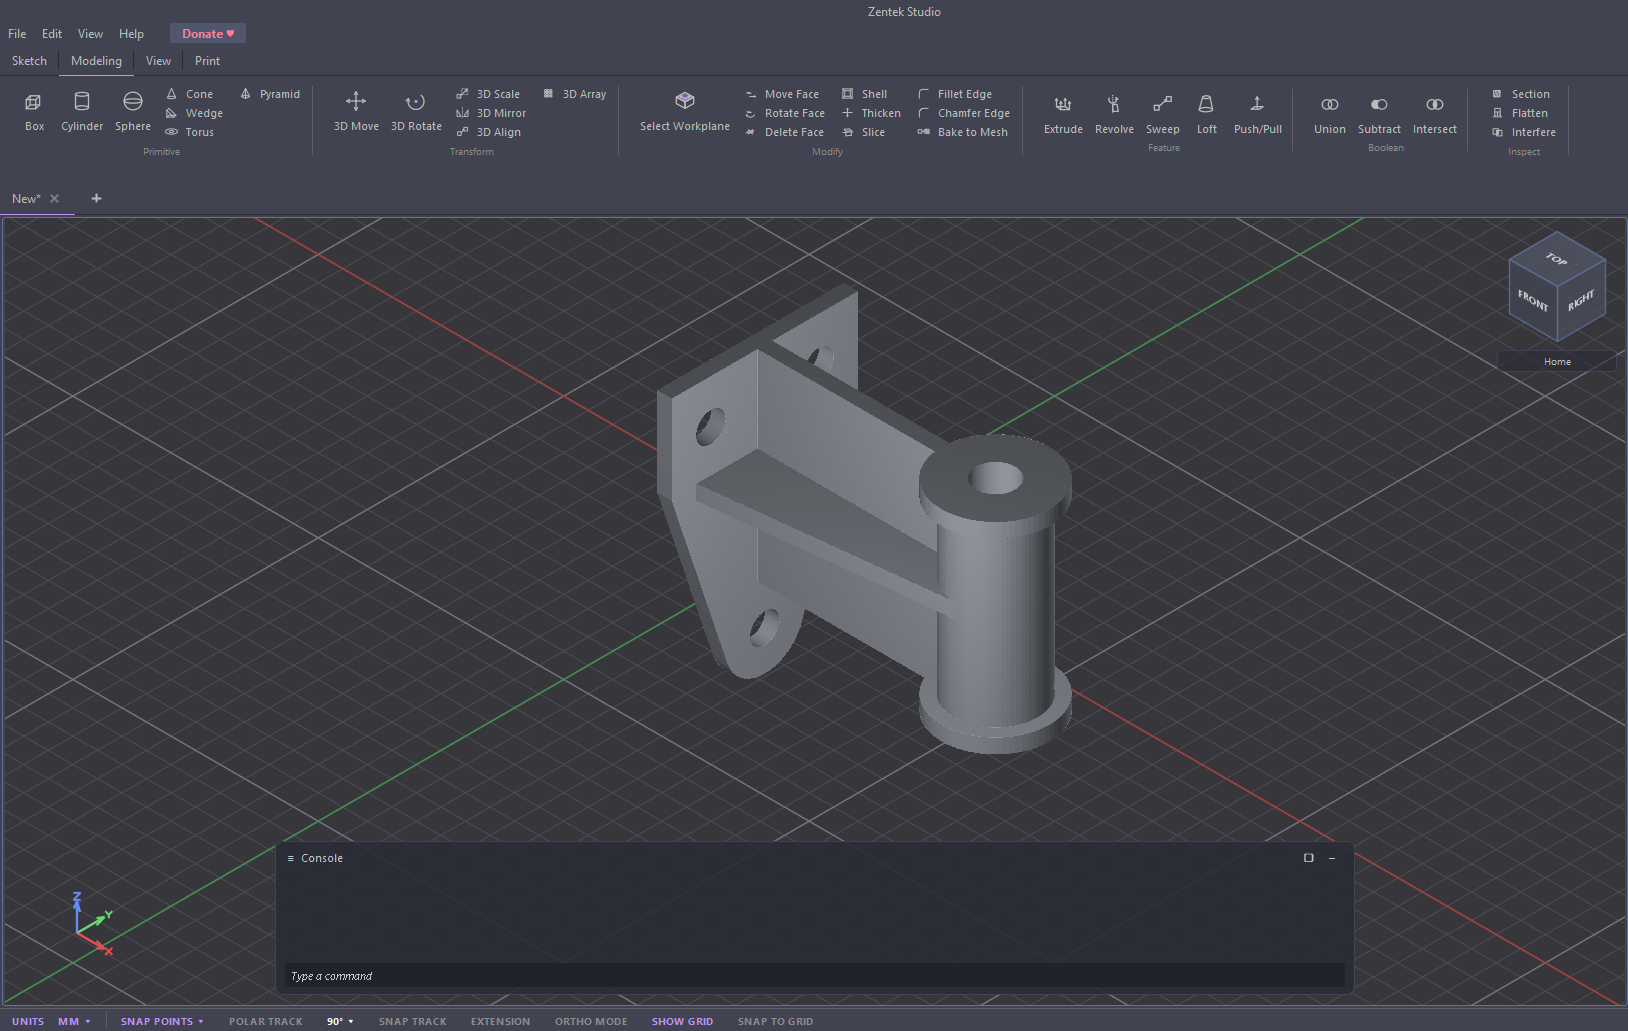This screenshot has height=1031, width=1628.
Task: Select the Box primitive tool
Action: [34, 111]
